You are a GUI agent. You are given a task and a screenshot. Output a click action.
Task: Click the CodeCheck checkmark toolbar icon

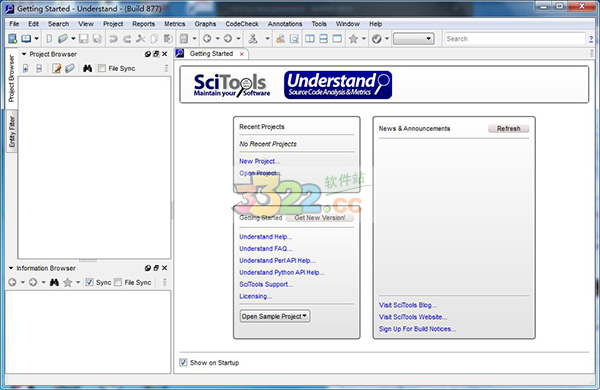point(377,39)
